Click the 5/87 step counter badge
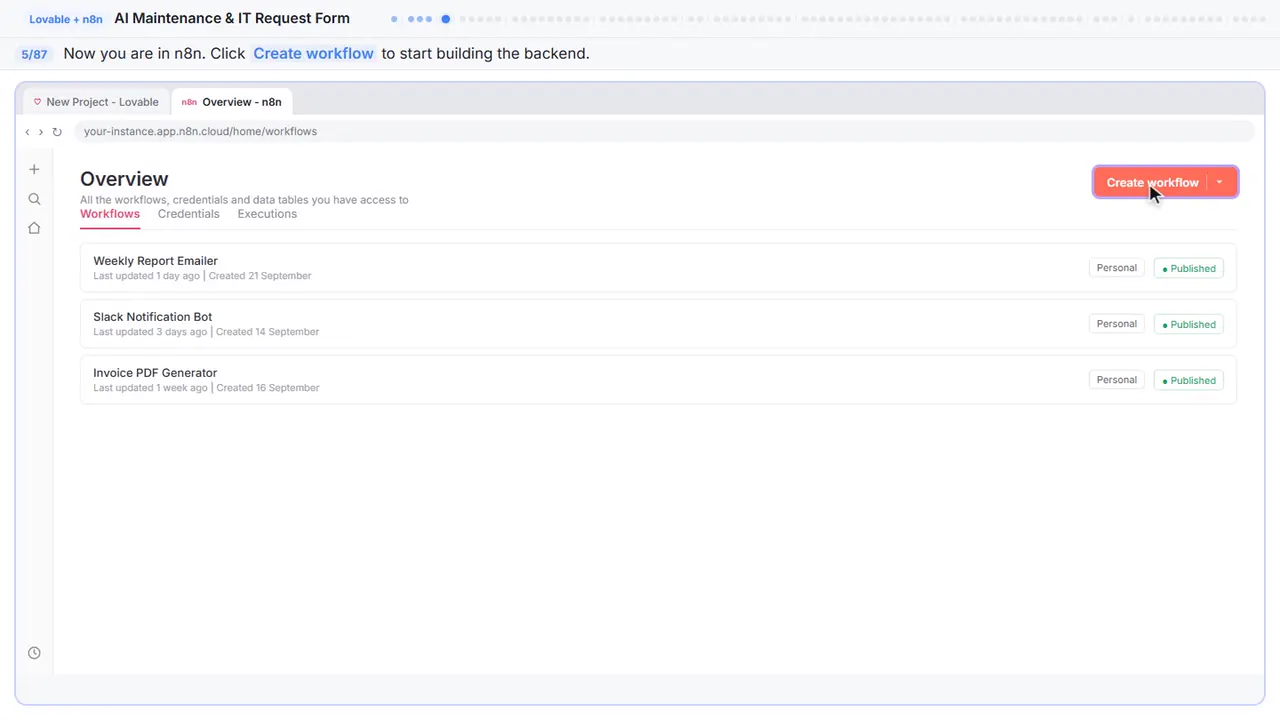Viewport: 1280px width, 720px height. pos(34,54)
